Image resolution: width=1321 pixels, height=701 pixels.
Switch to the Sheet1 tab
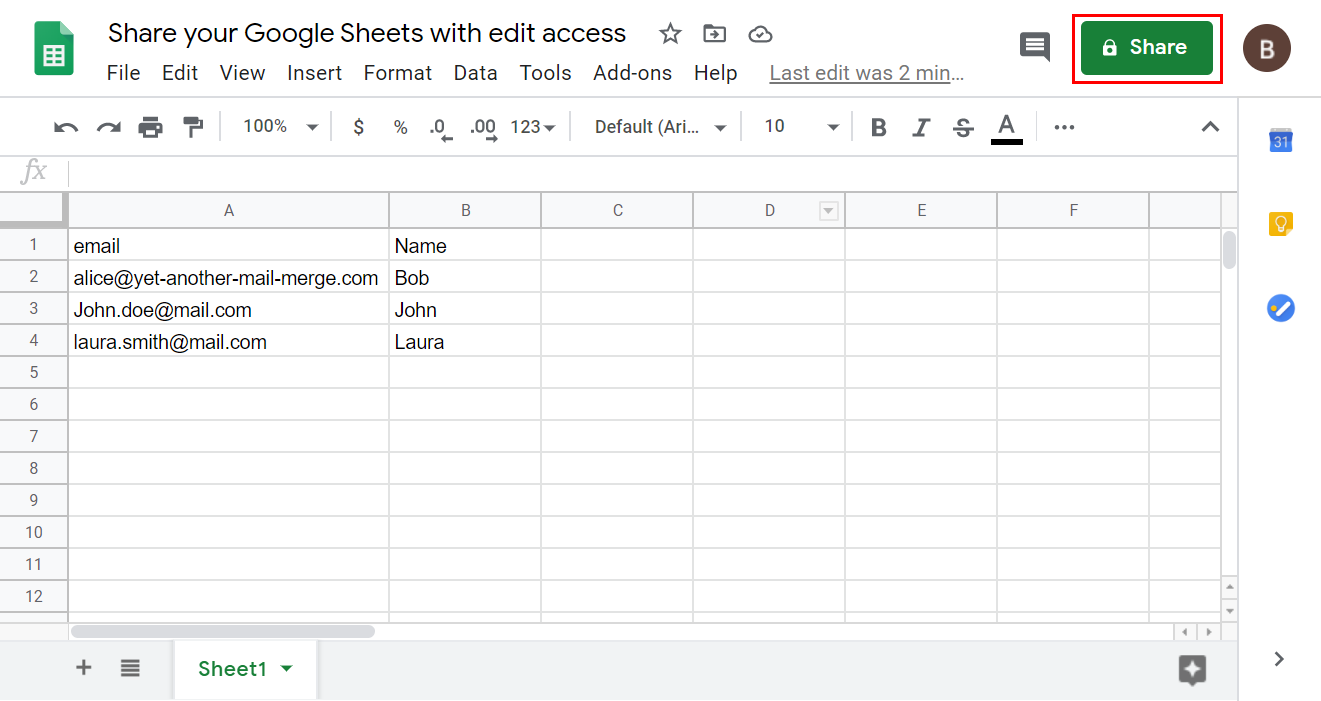click(233, 669)
